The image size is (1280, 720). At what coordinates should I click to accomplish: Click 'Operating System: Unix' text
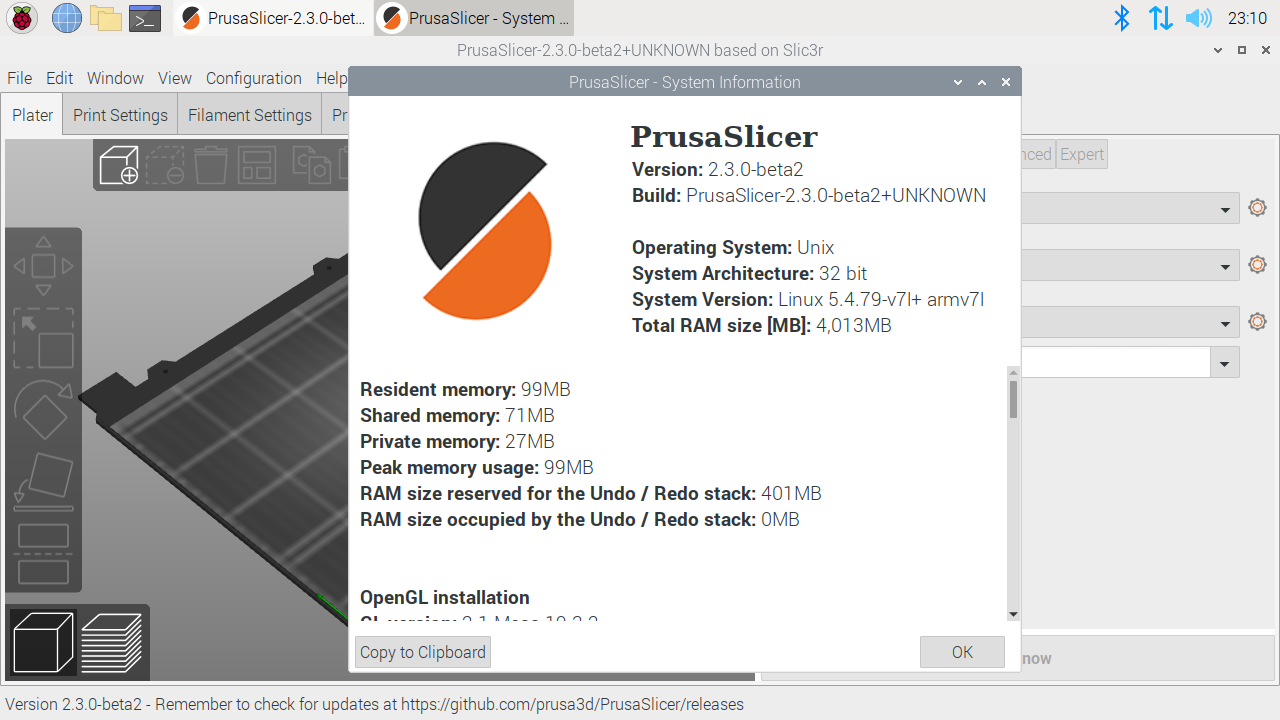733,247
